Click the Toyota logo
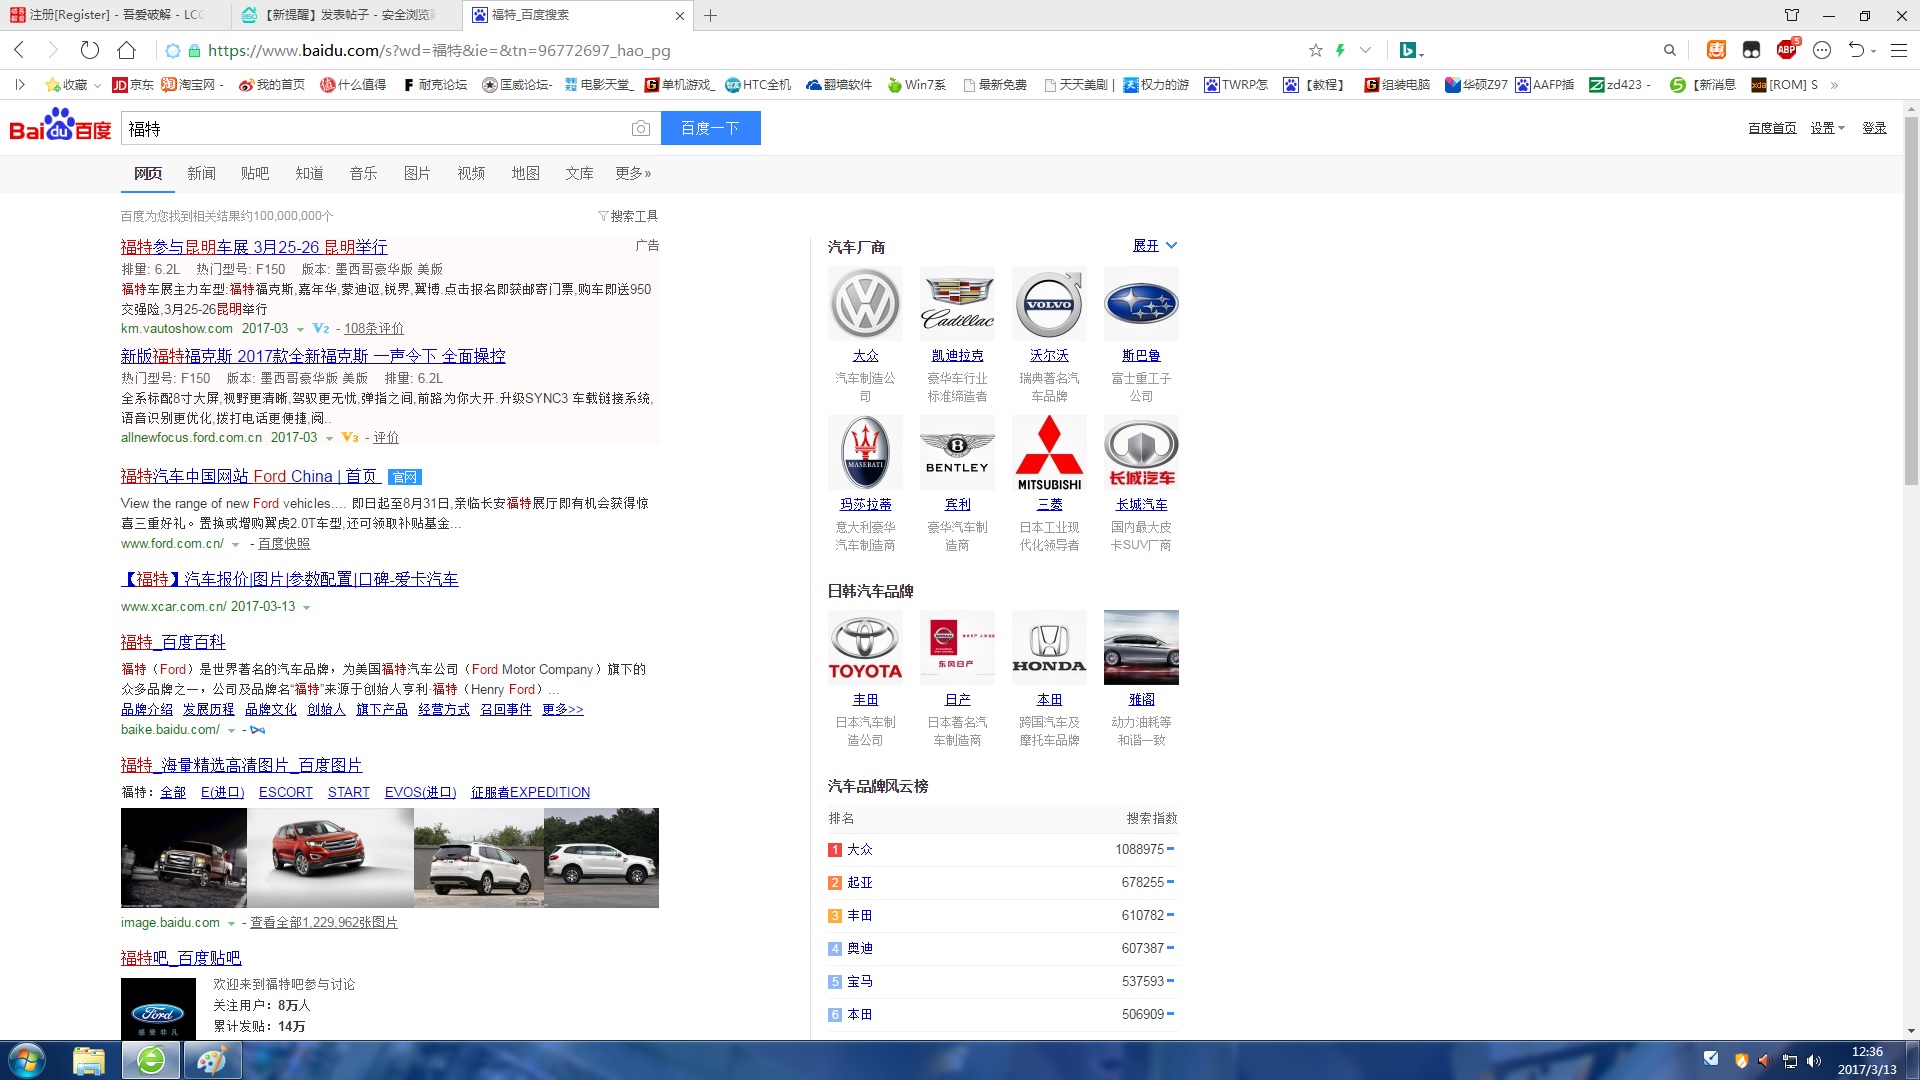The image size is (1920, 1080). click(866, 648)
